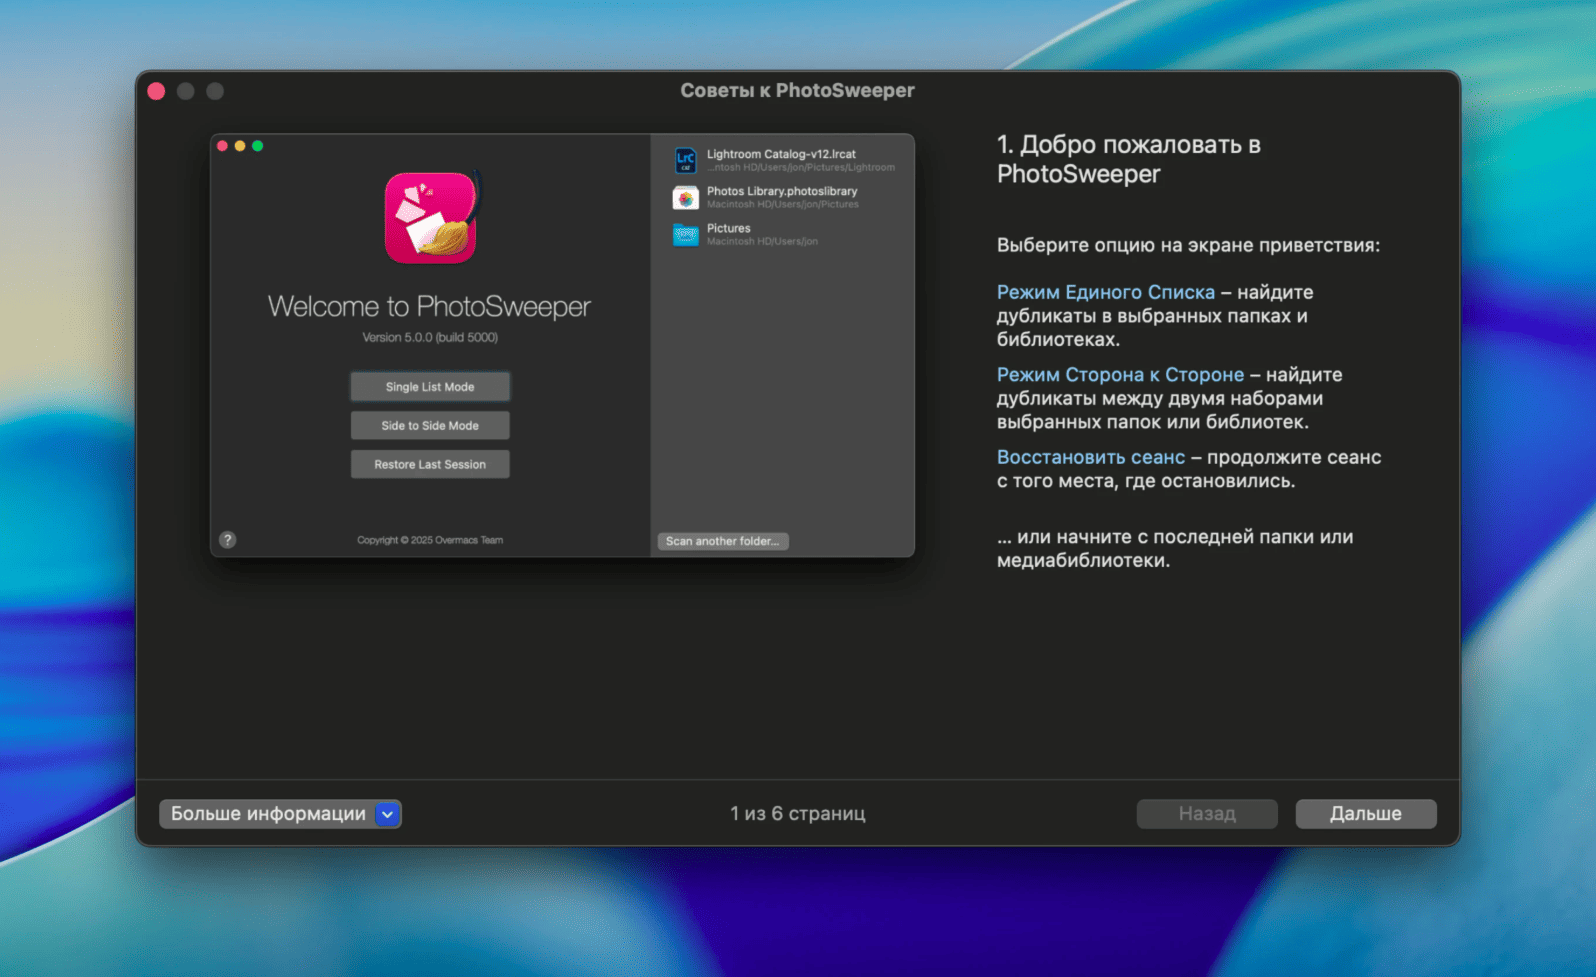Go to next tip with Дальше
The height and width of the screenshot is (977, 1596).
[1366, 814]
